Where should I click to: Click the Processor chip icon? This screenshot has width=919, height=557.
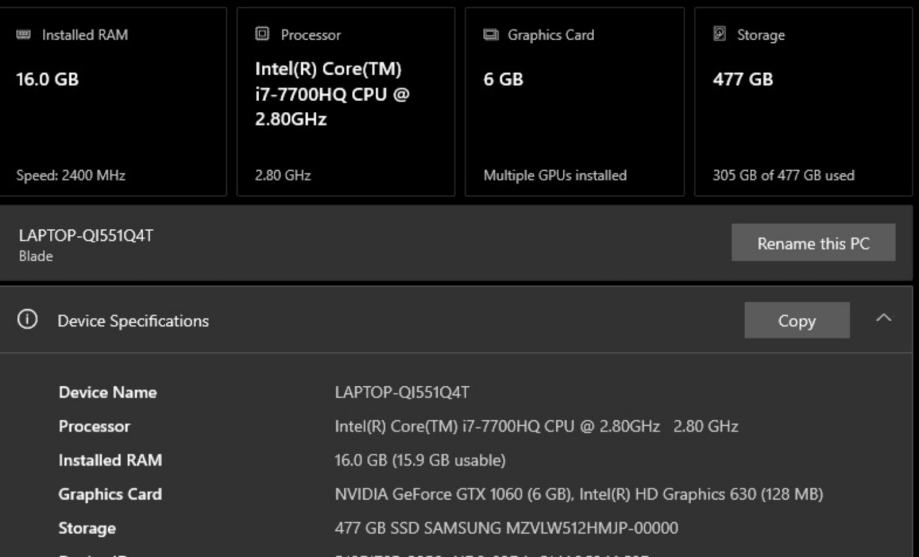pyautogui.click(x=262, y=35)
